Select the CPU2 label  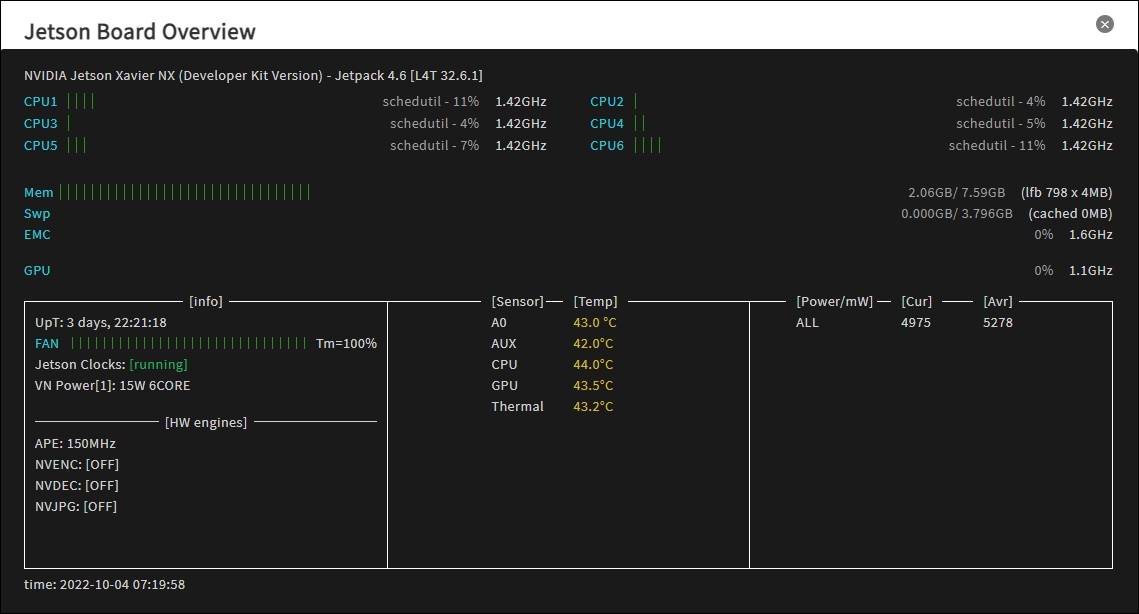pos(607,101)
